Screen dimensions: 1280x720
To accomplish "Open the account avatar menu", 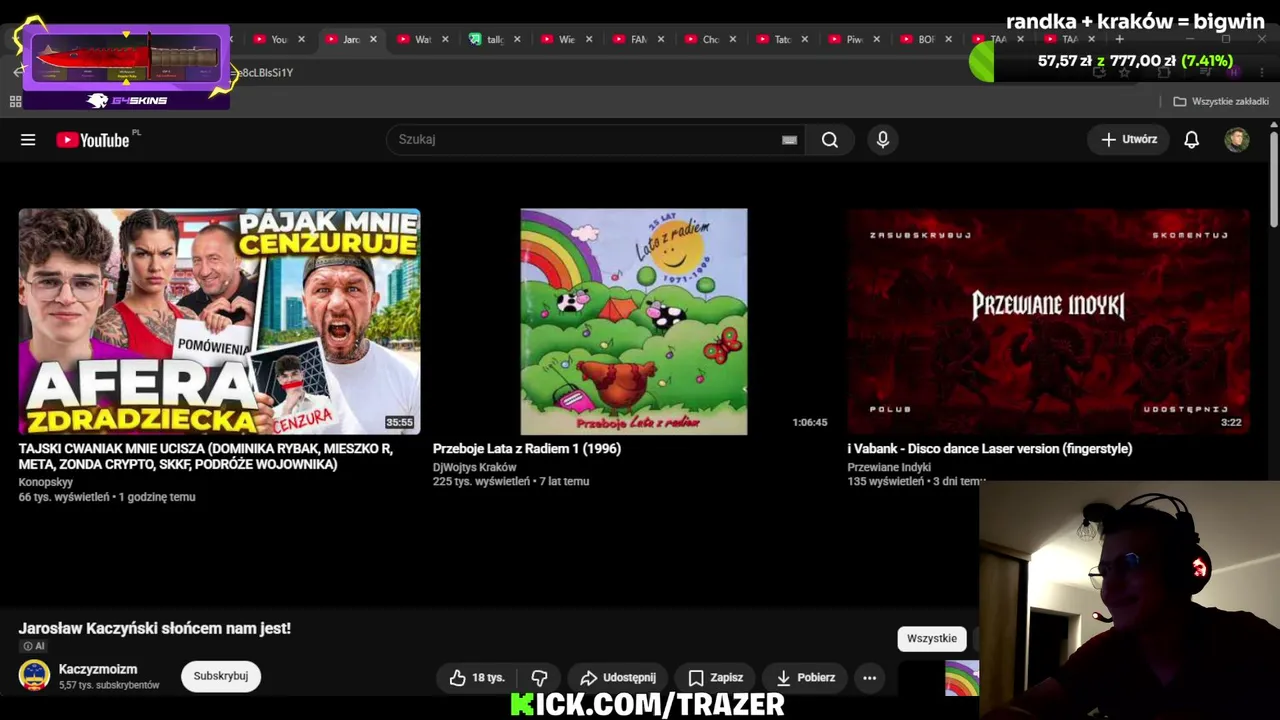I will coord(1237,140).
